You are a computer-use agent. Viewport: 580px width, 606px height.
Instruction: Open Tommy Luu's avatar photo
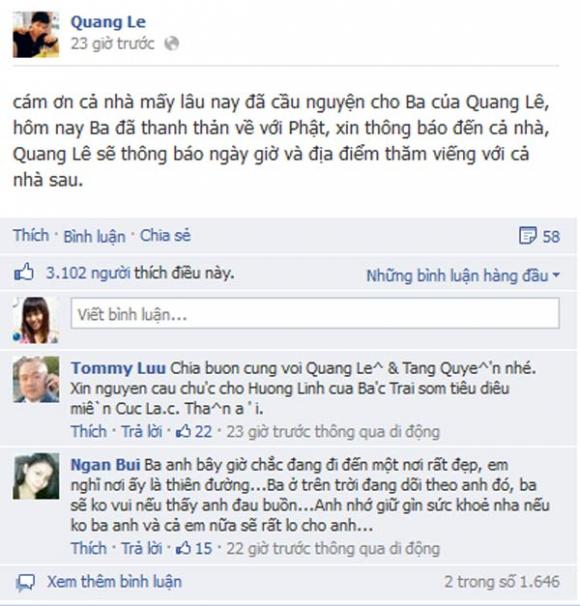(36, 379)
